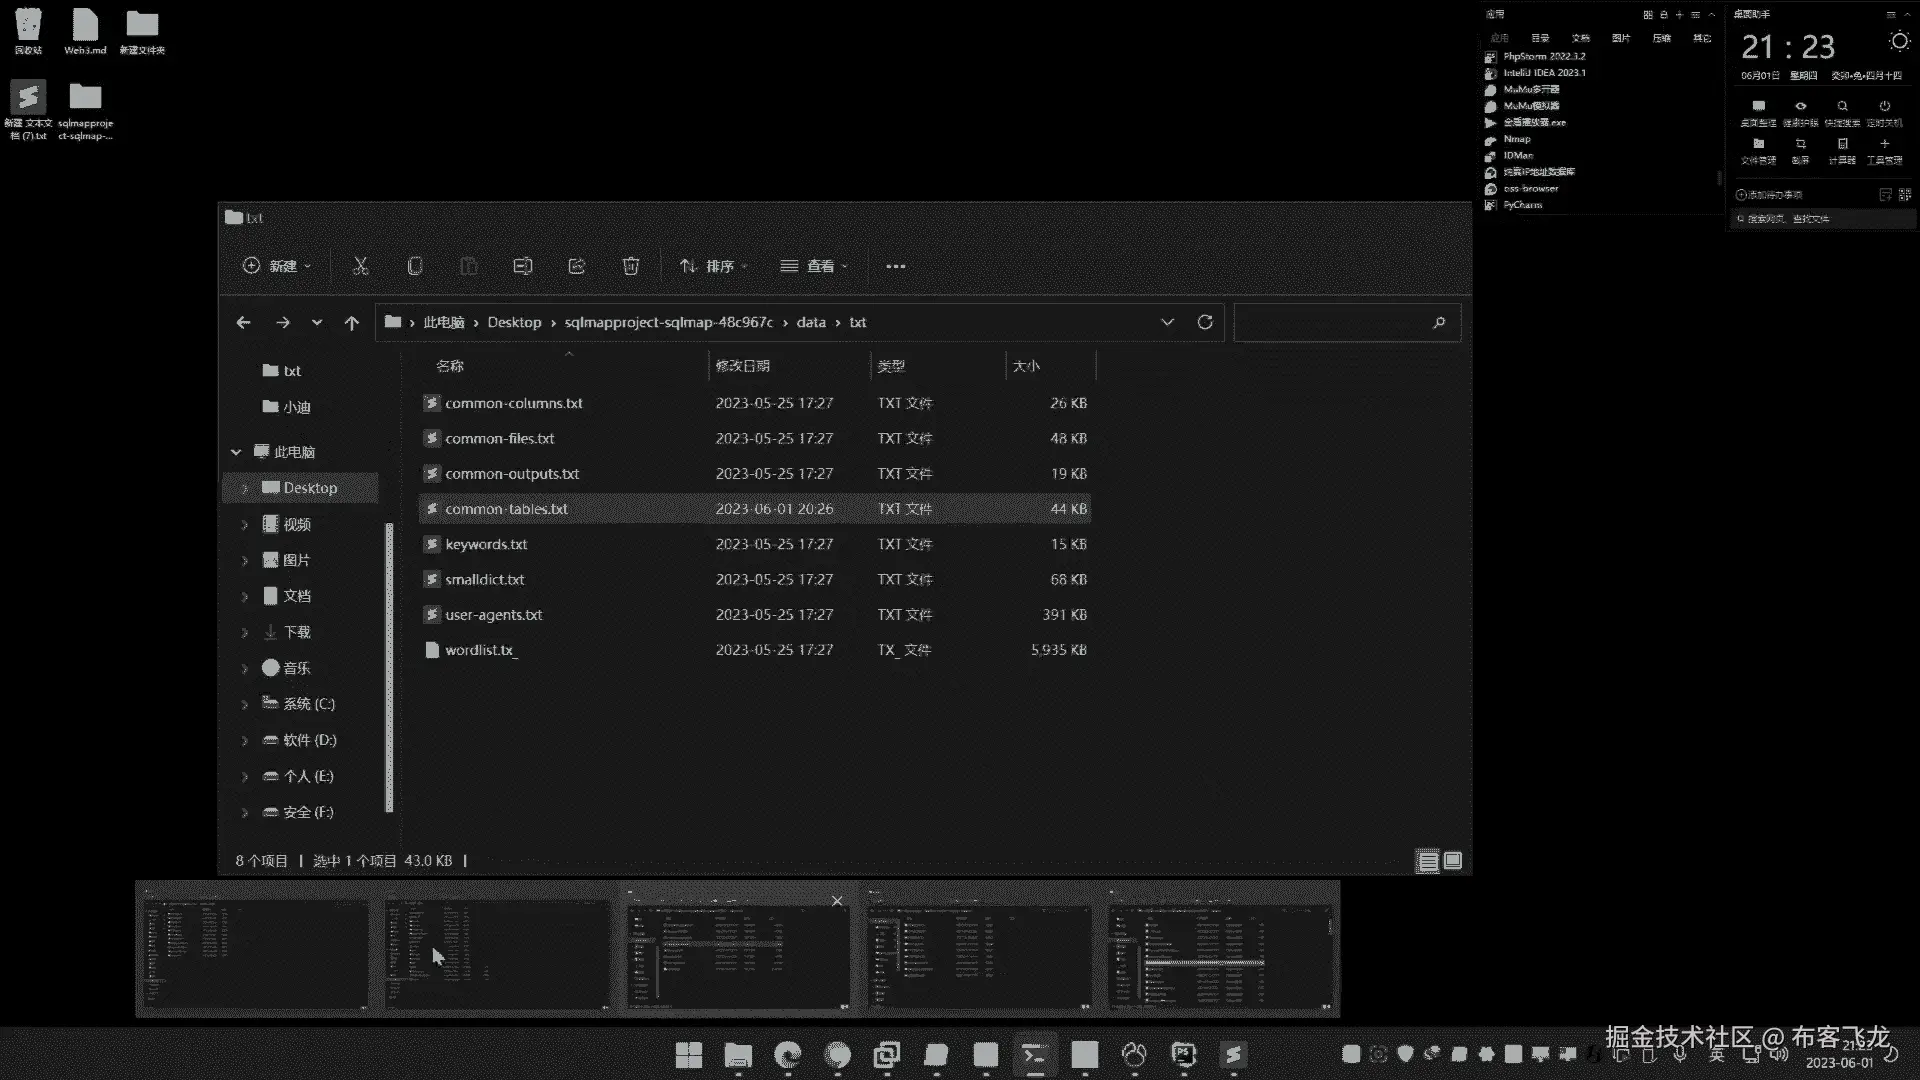
Task: Collapse the 此电脑 tree node
Action: click(236, 452)
